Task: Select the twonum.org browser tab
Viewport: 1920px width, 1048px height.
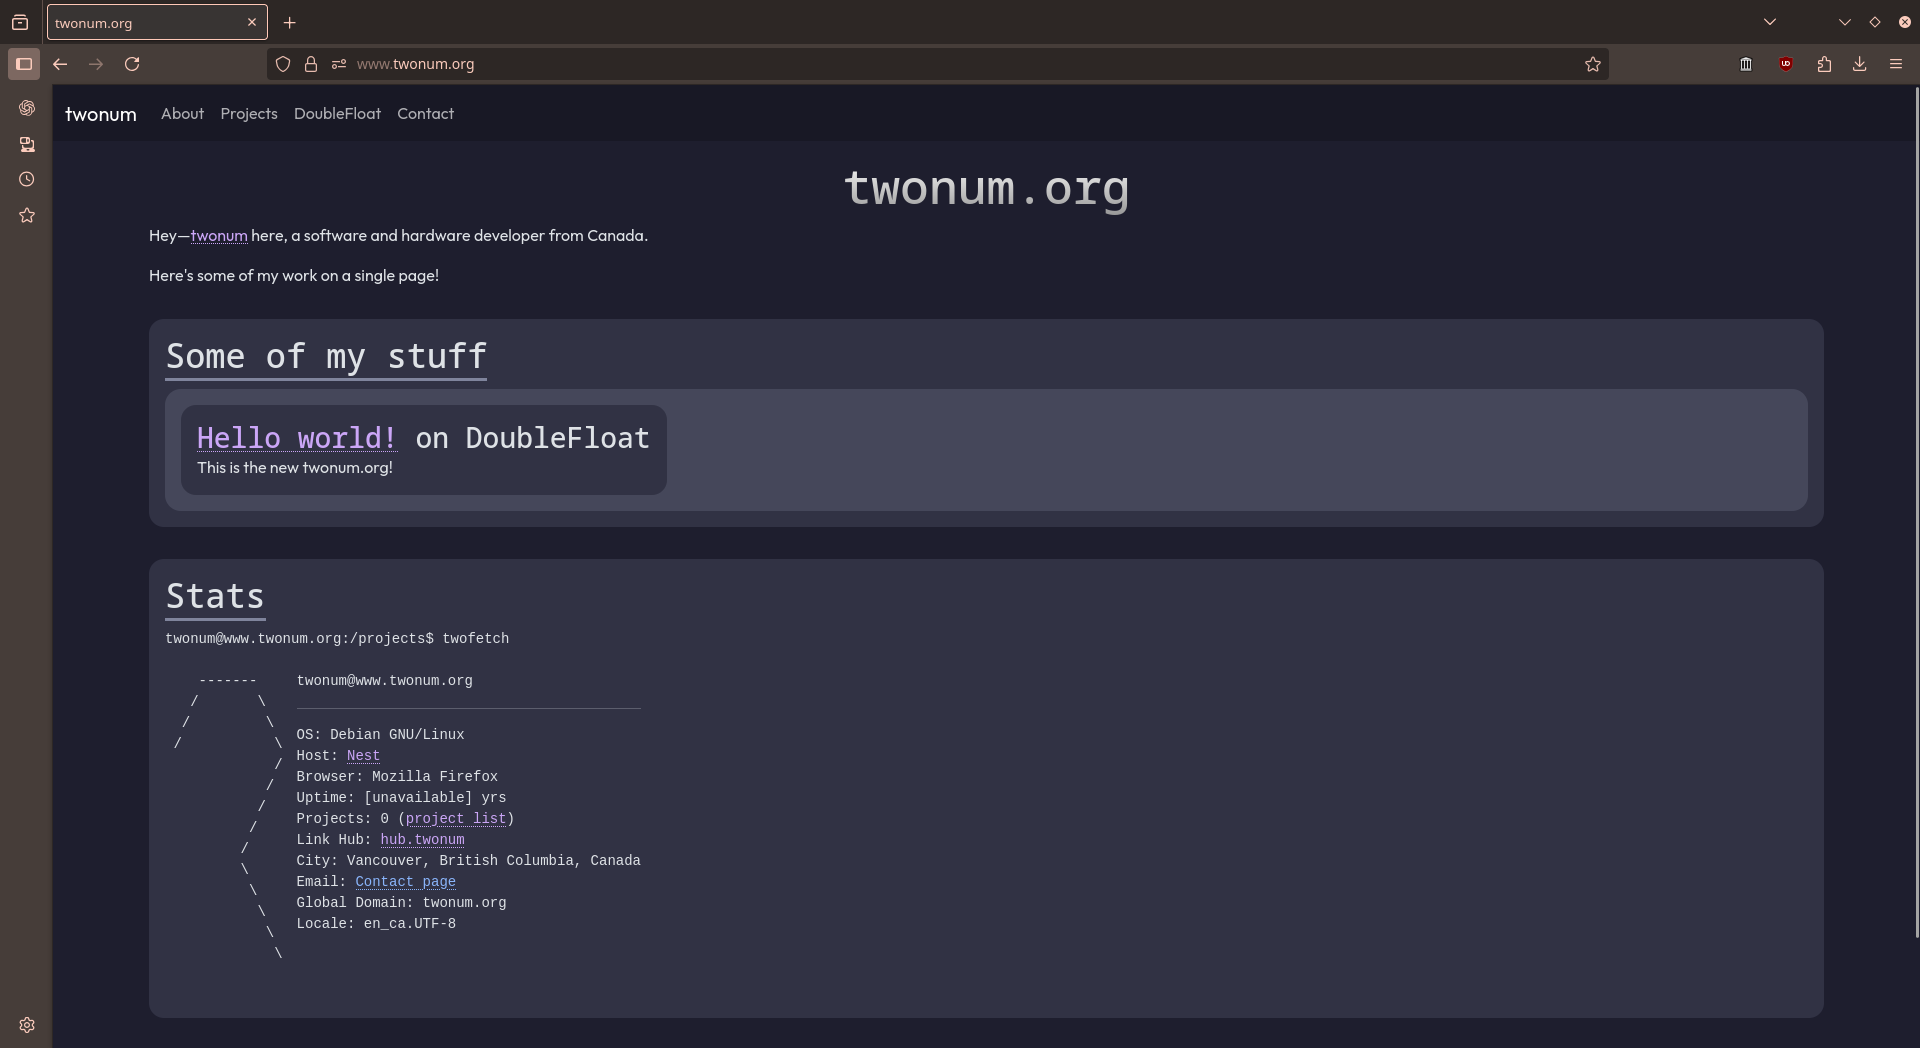Action: 157,22
